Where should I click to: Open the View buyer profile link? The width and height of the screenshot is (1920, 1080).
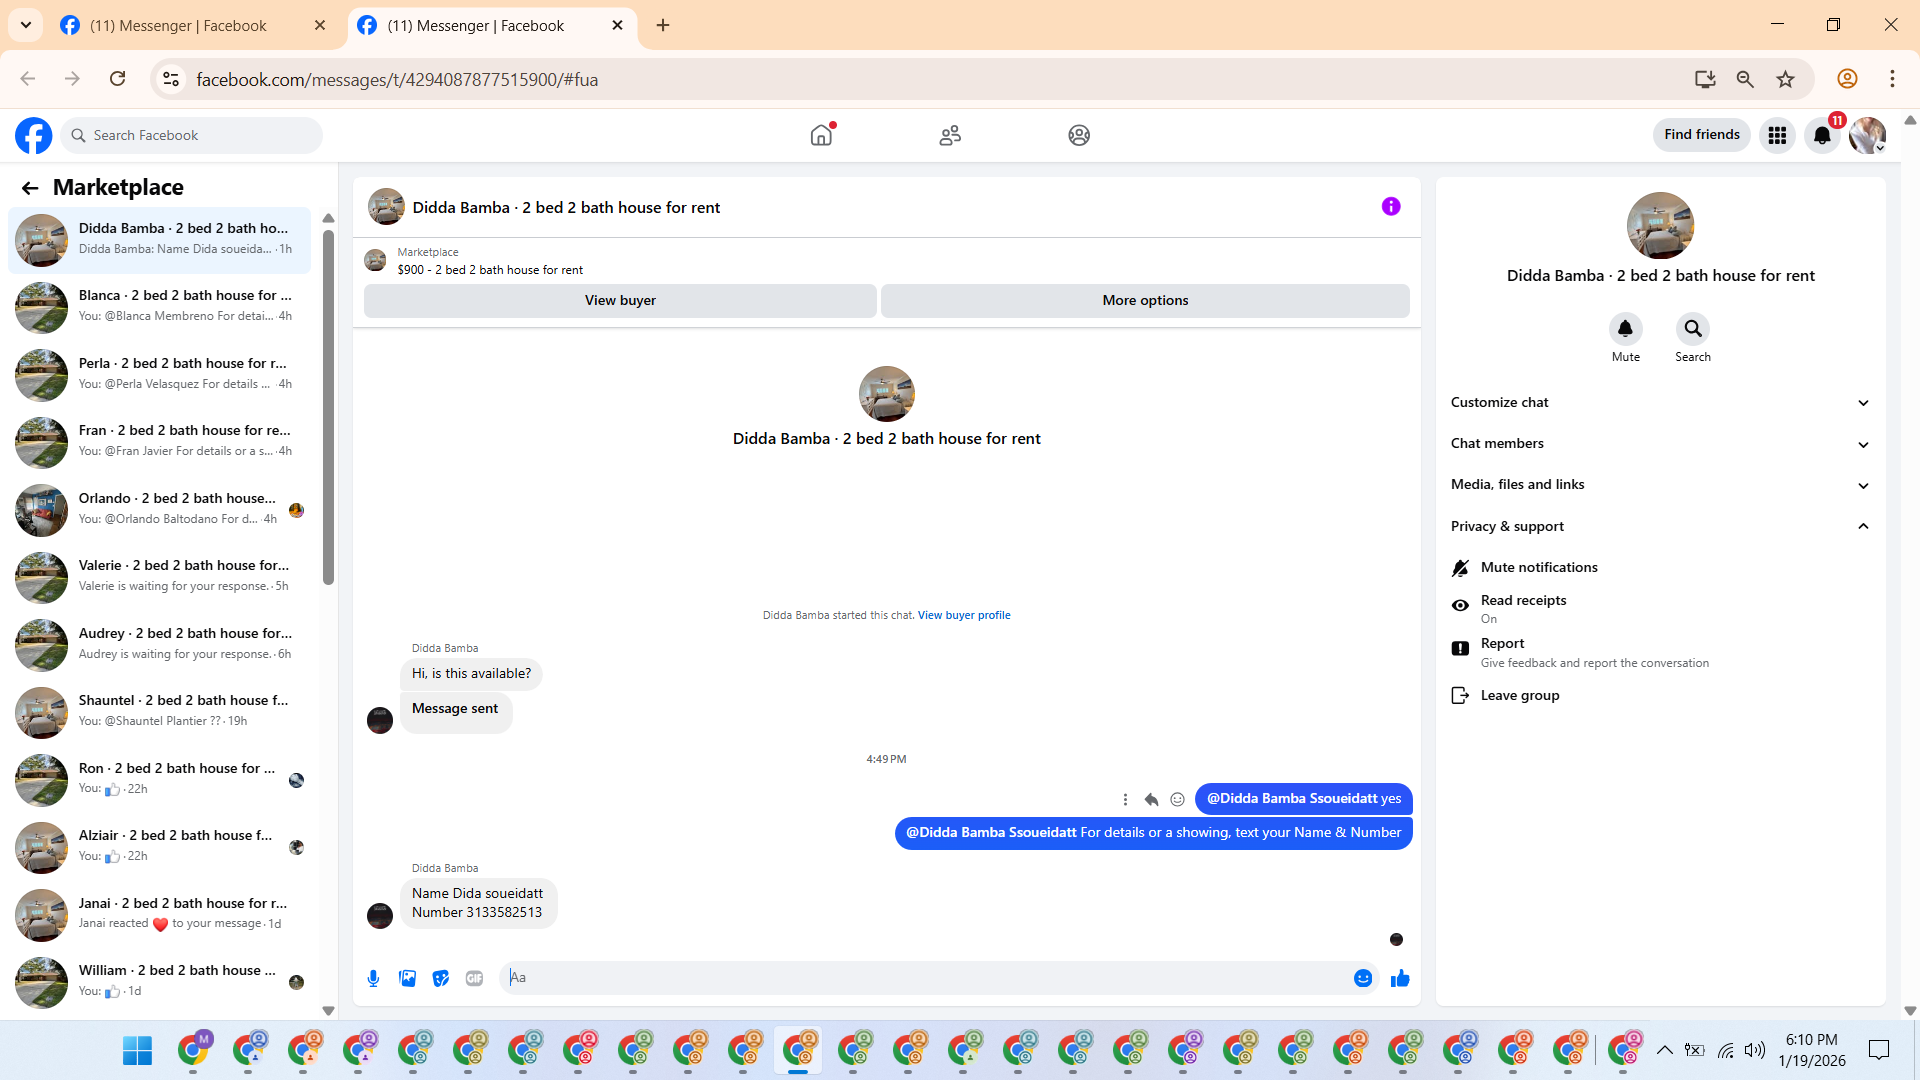coord(964,615)
